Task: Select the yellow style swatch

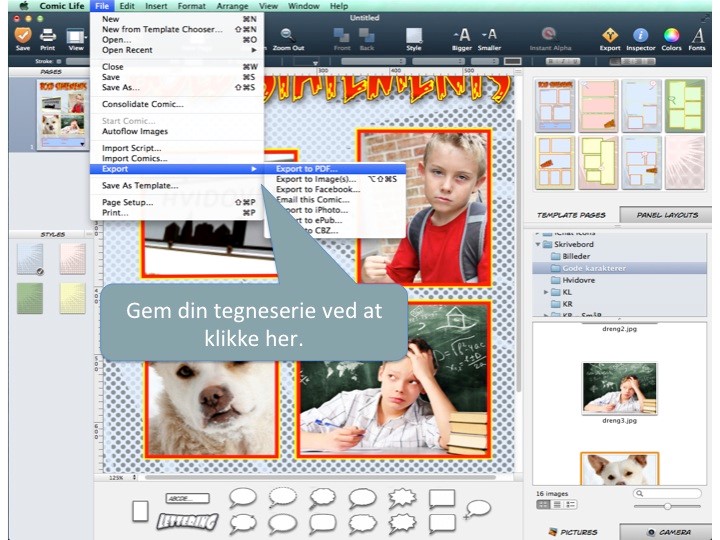Action: click(x=73, y=298)
